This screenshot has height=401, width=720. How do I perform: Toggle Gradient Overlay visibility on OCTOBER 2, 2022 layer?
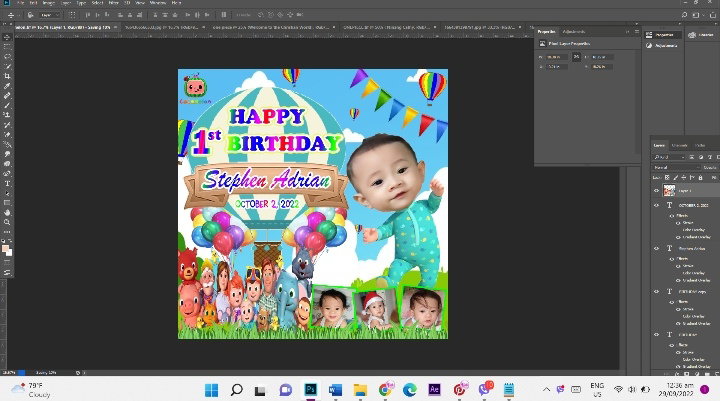678,237
